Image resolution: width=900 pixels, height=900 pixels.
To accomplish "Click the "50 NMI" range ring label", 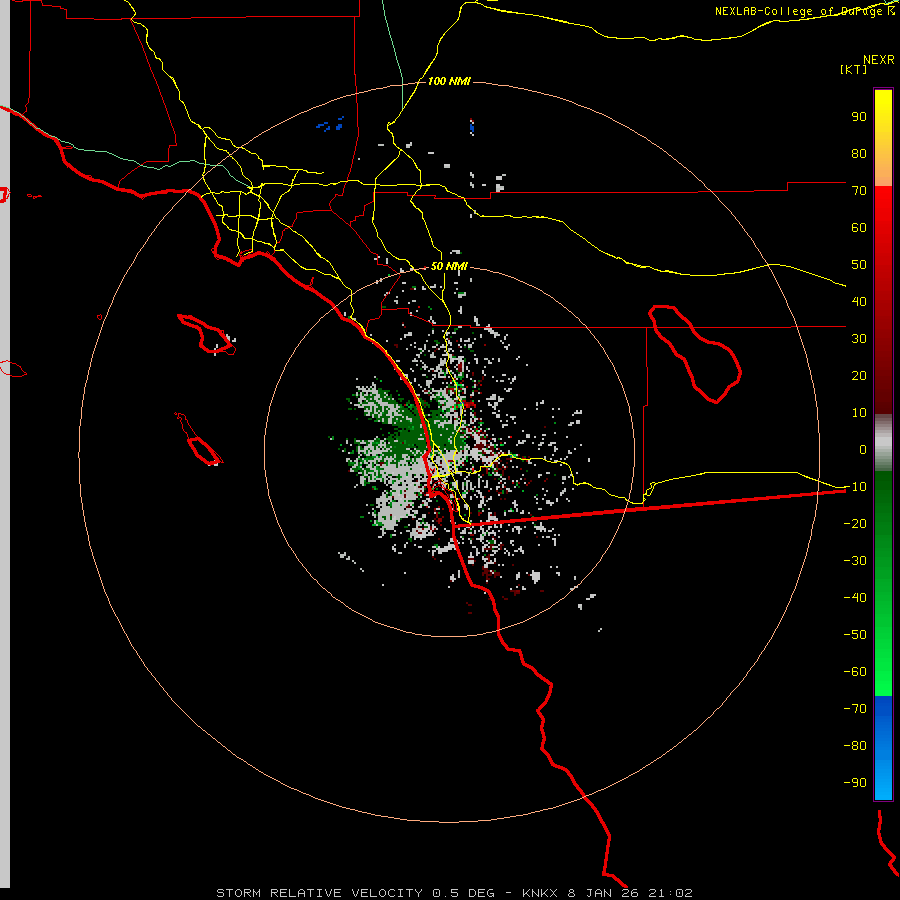I will pyautogui.click(x=449, y=266).
